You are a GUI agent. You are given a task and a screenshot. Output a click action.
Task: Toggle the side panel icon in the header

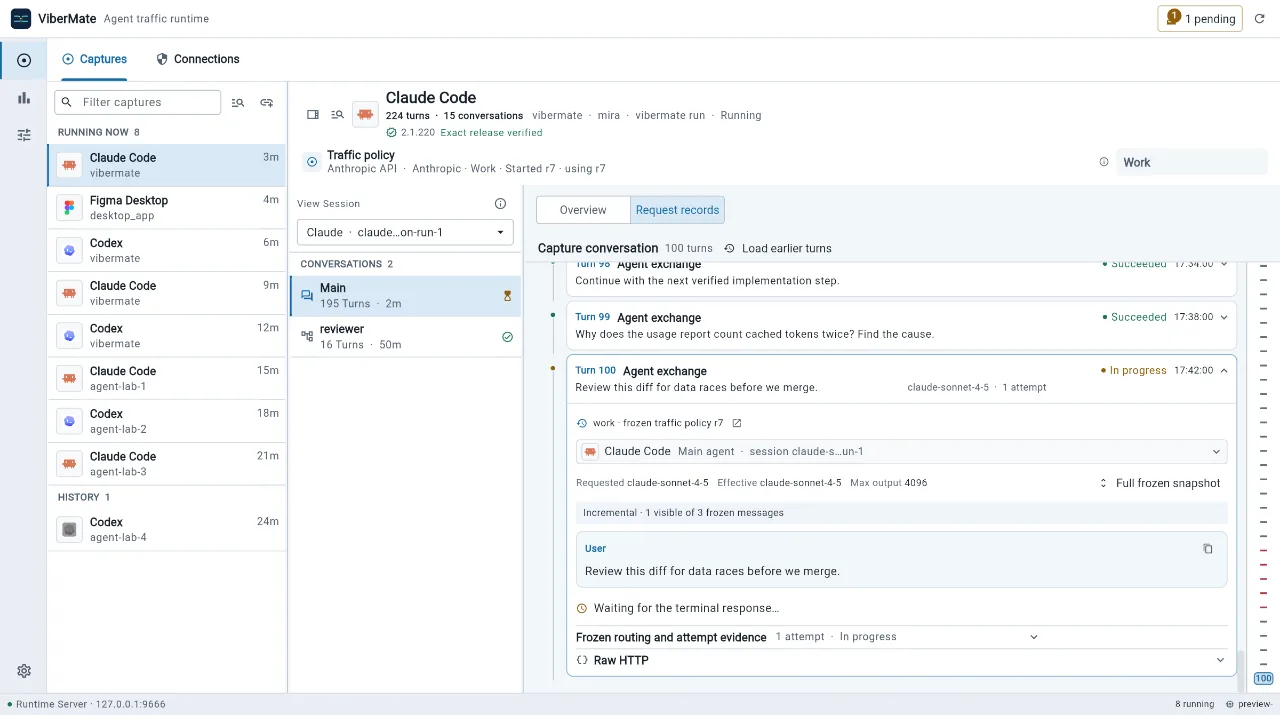(x=313, y=115)
